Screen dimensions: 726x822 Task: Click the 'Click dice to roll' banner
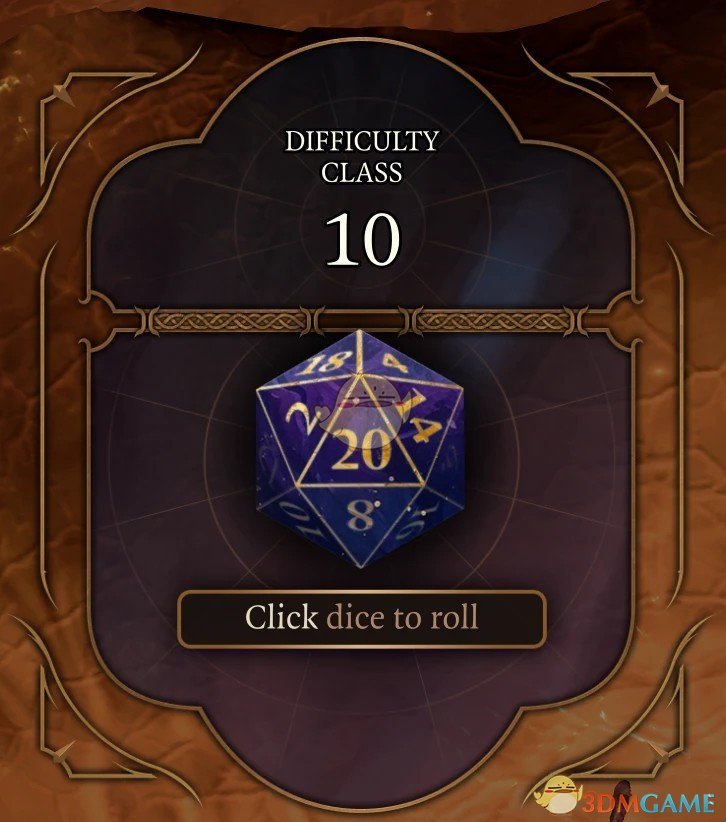(362, 619)
